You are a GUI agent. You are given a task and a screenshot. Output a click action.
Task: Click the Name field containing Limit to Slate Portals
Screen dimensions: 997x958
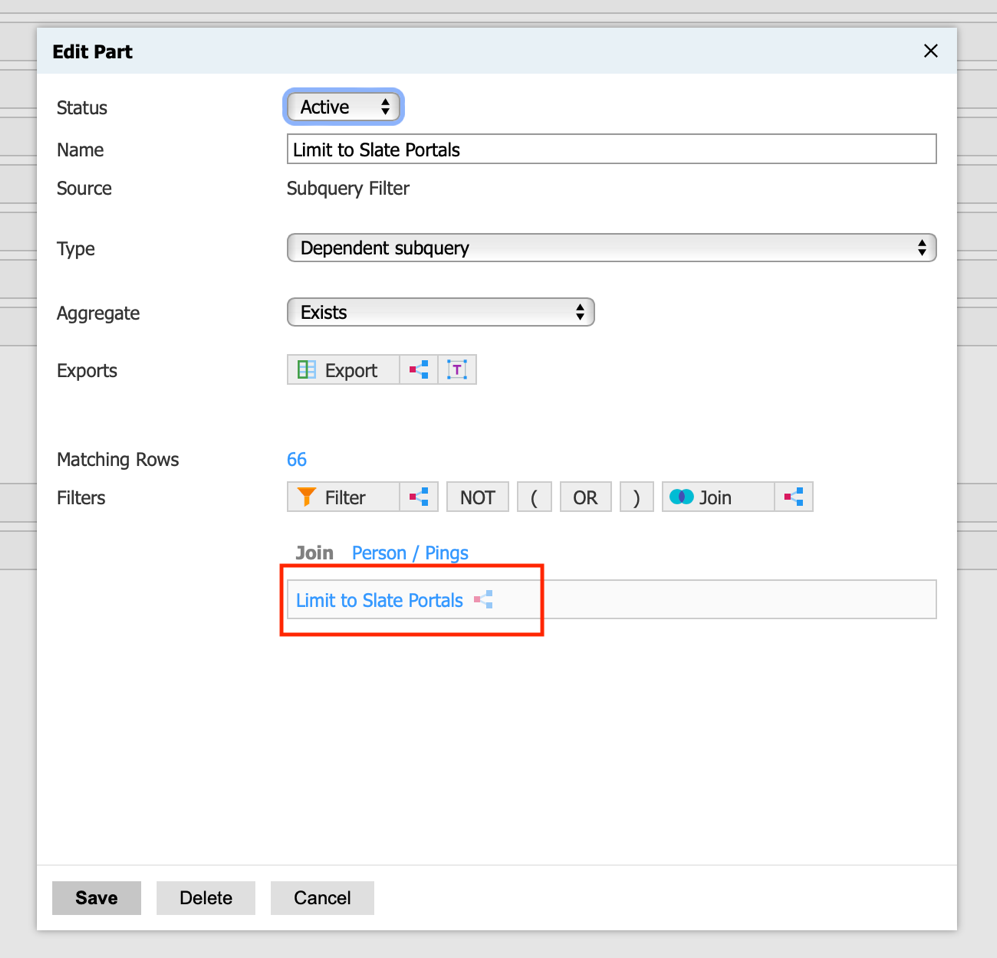(611, 150)
